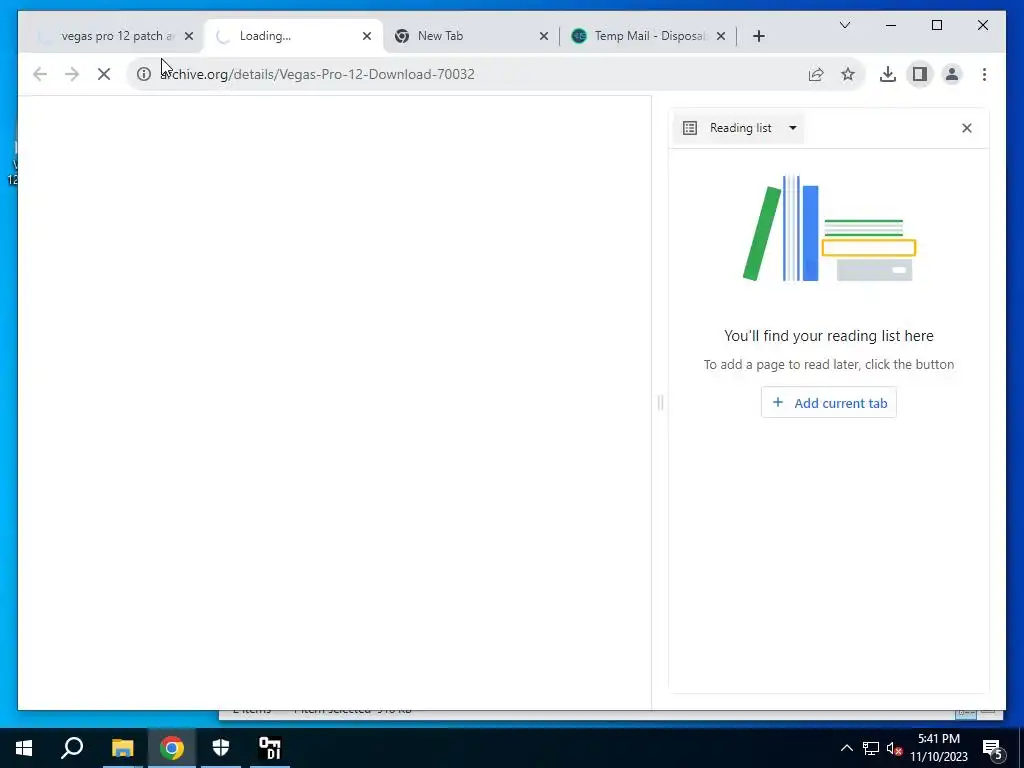The image size is (1024, 768).
Task: Open the Windows Start menu
Action: (x=24, y=748)
